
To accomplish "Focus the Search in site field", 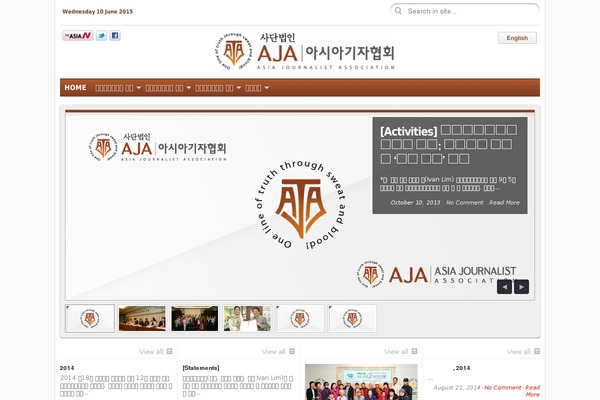I will coord(465,11).
